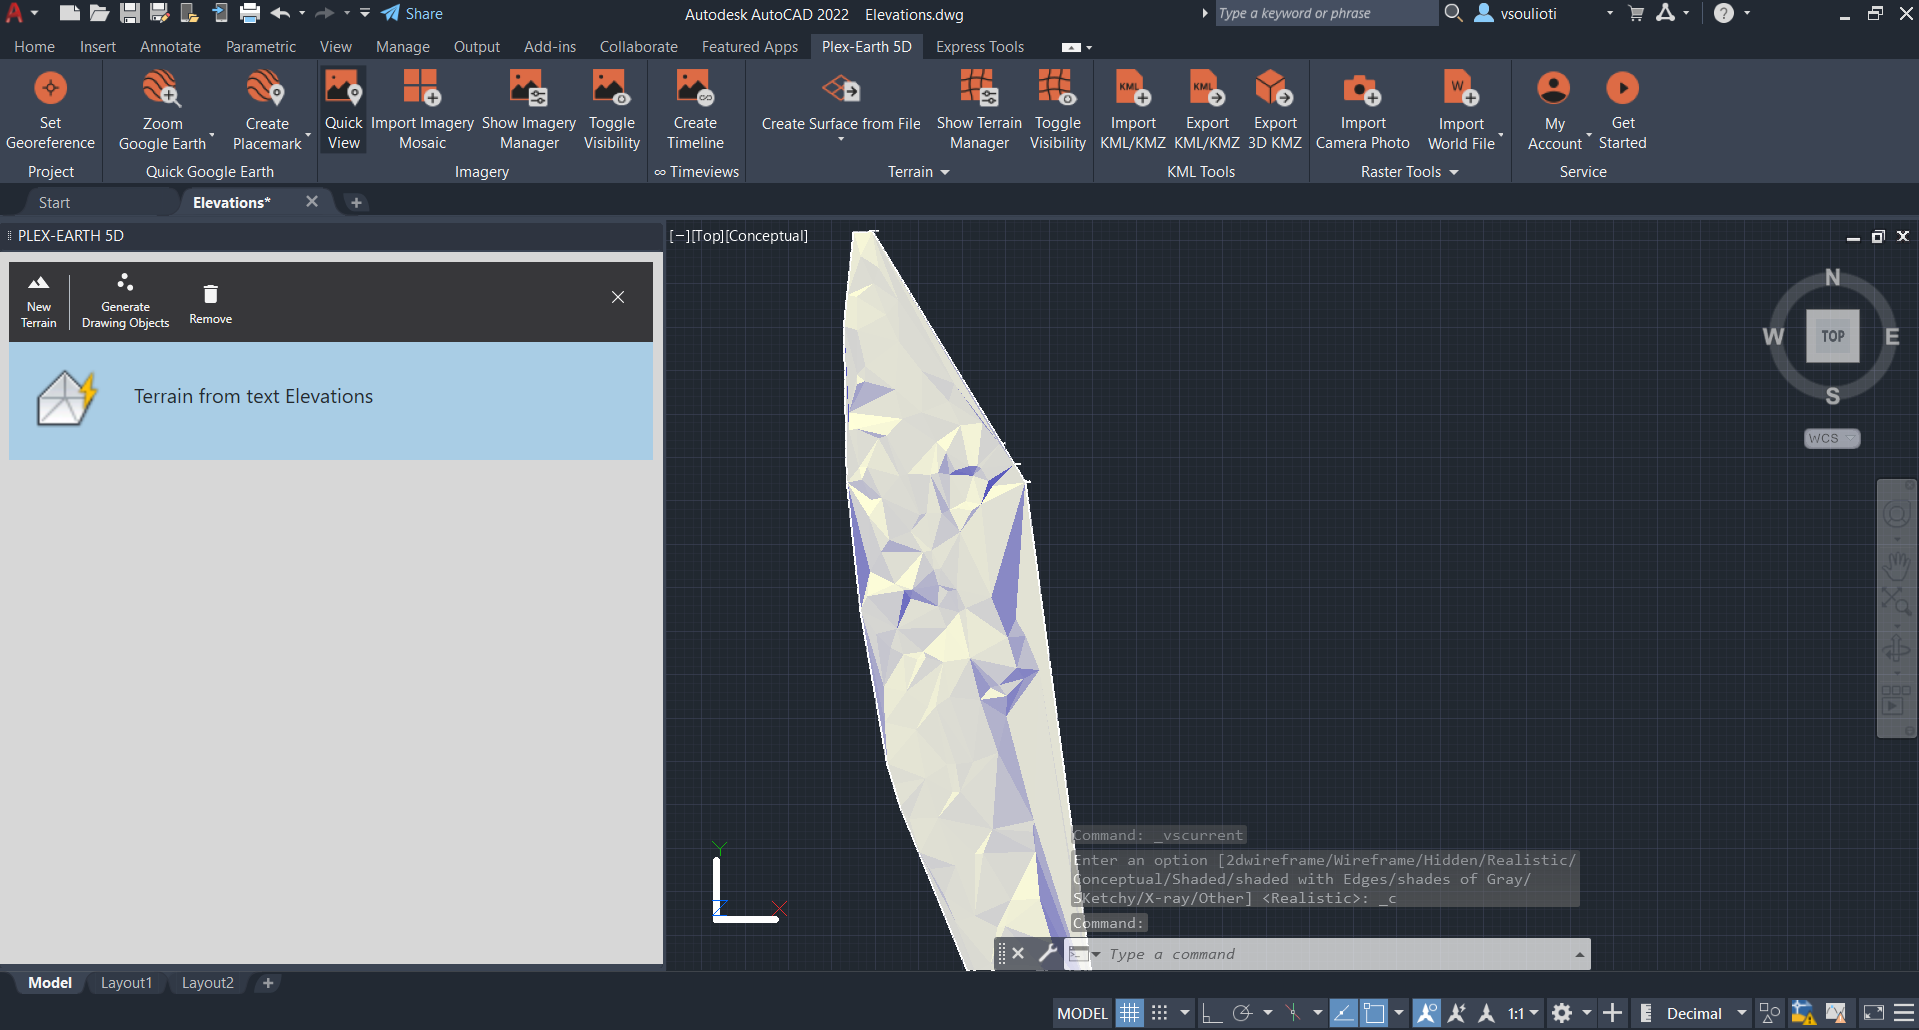Click Undo arrow in Quick Access toolbar
Screen dimensions: 1919x1030
(280, 13)
